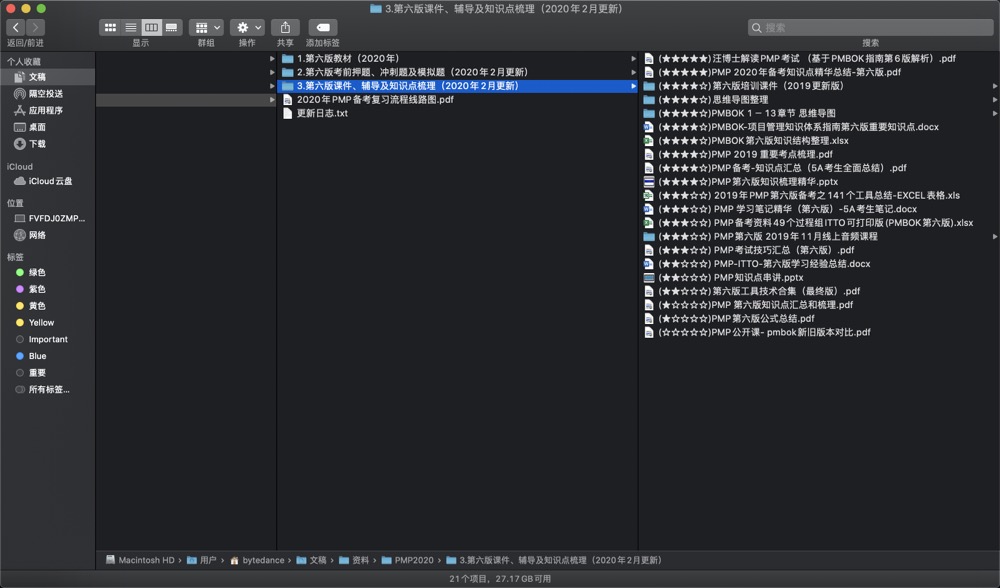
Task: Select 应用程序 in the sidebar
Action: coord(45,110)
